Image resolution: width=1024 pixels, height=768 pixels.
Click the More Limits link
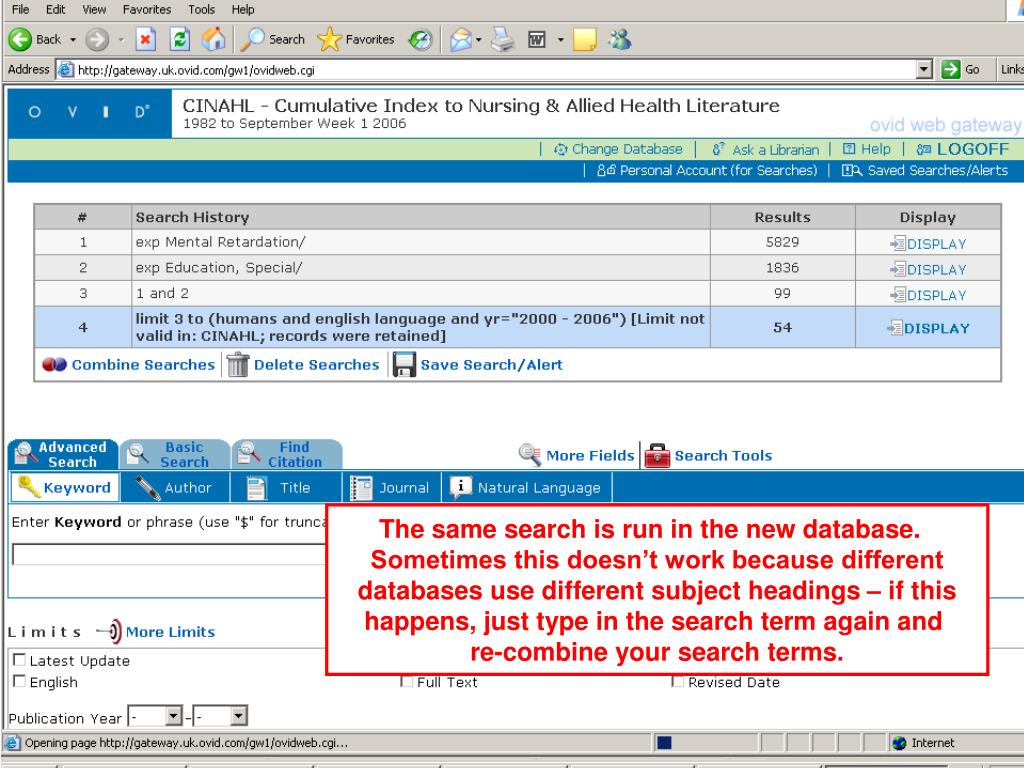pos(170,632)
